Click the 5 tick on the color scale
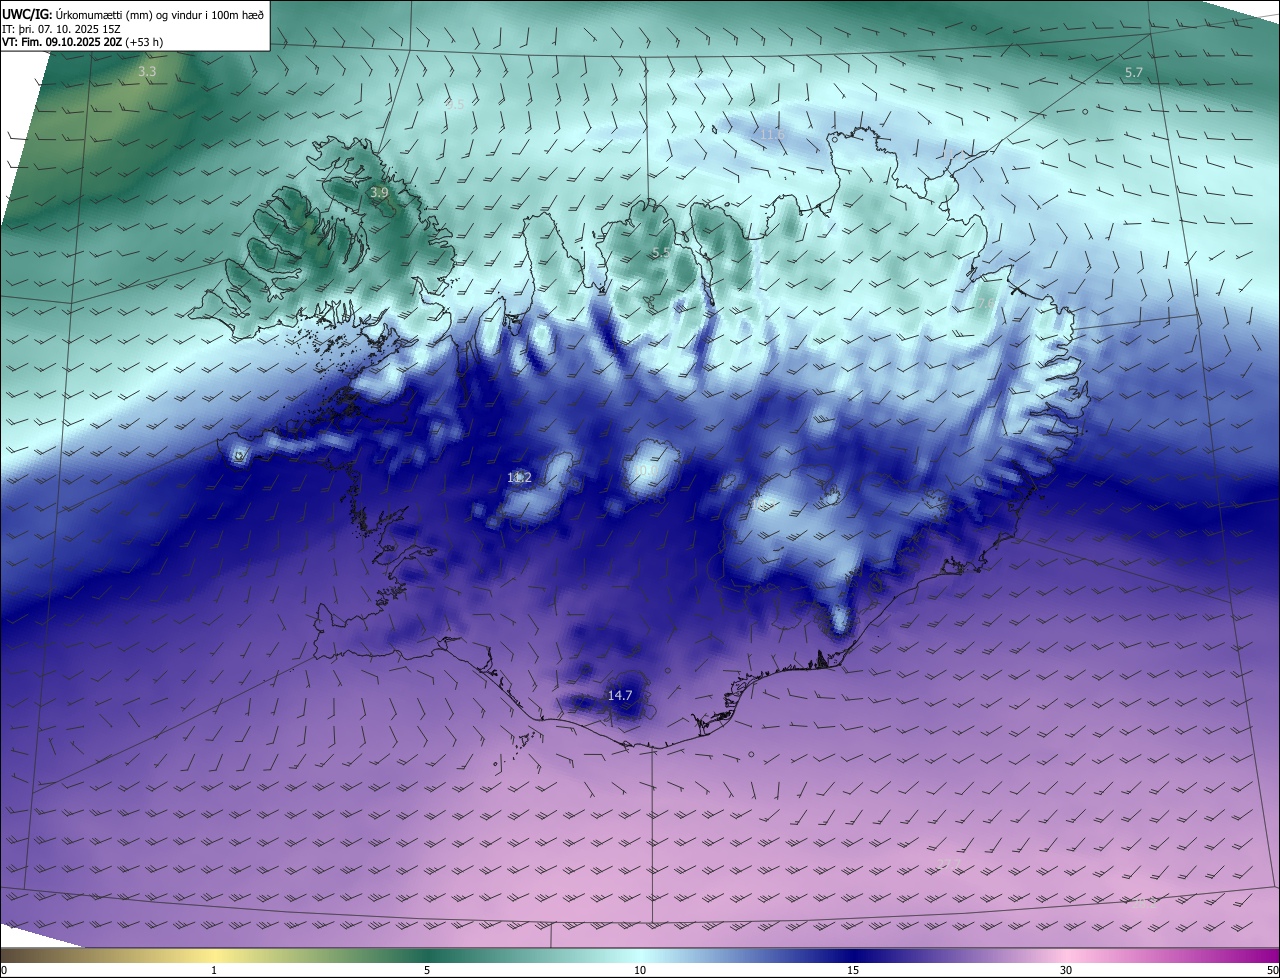This screenshot has width=1280, height=978. point(427,970)
